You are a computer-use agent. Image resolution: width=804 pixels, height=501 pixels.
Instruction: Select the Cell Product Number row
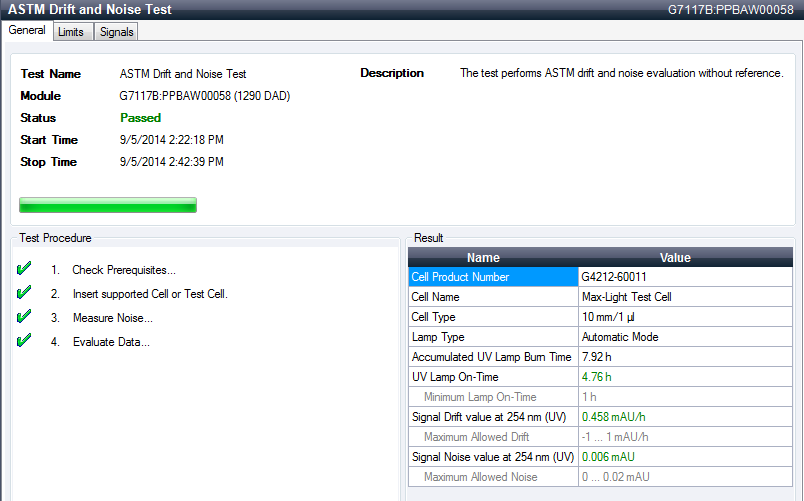pos(493,277)
